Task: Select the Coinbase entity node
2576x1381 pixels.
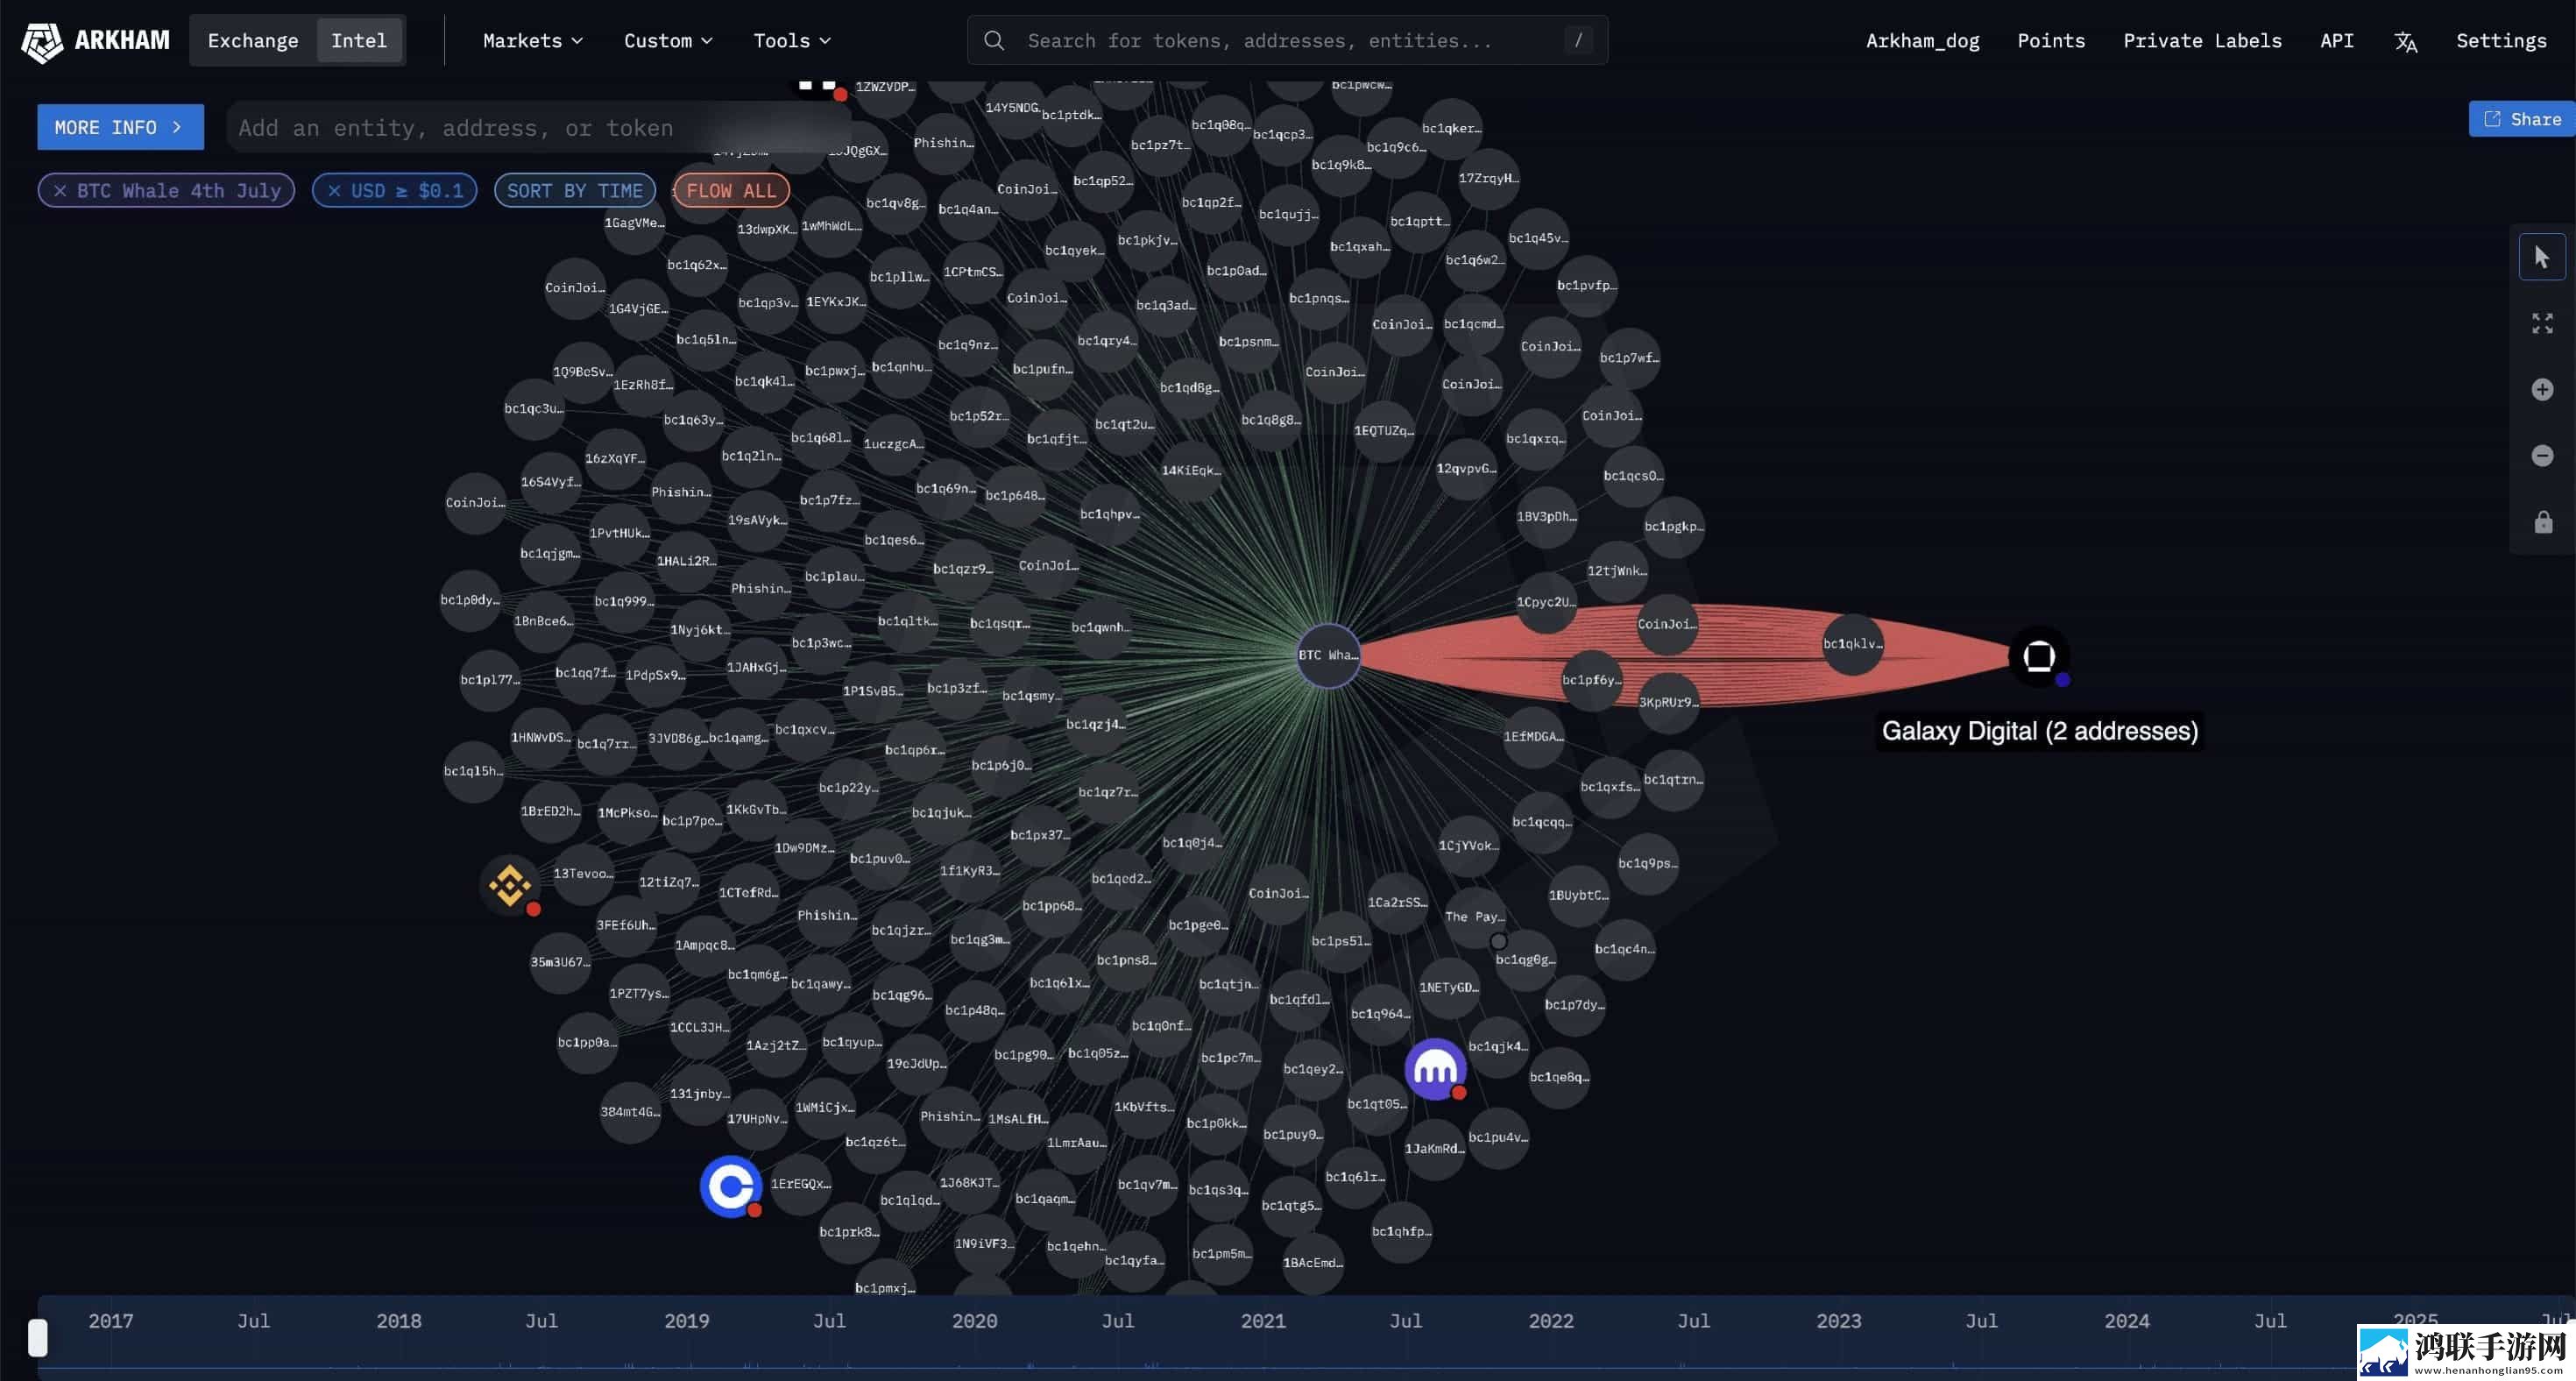Action: [x=731, y=1186]
